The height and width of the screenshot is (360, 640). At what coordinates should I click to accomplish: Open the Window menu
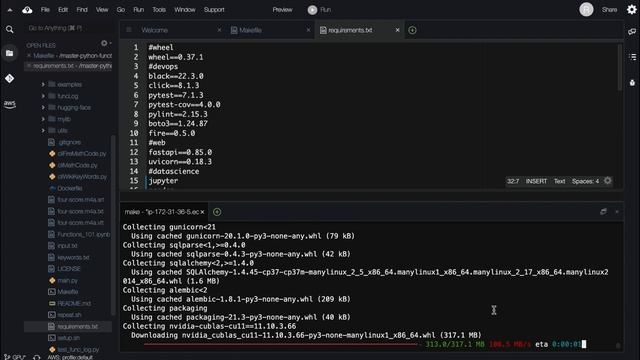(184, 10)
